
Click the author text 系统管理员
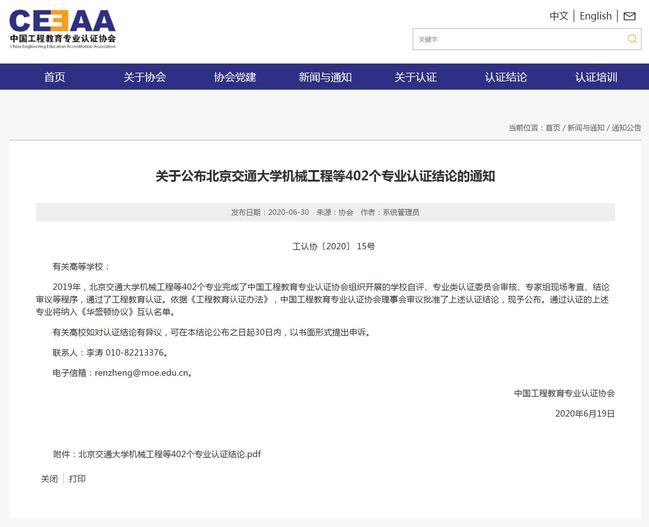tap(401, 212)
